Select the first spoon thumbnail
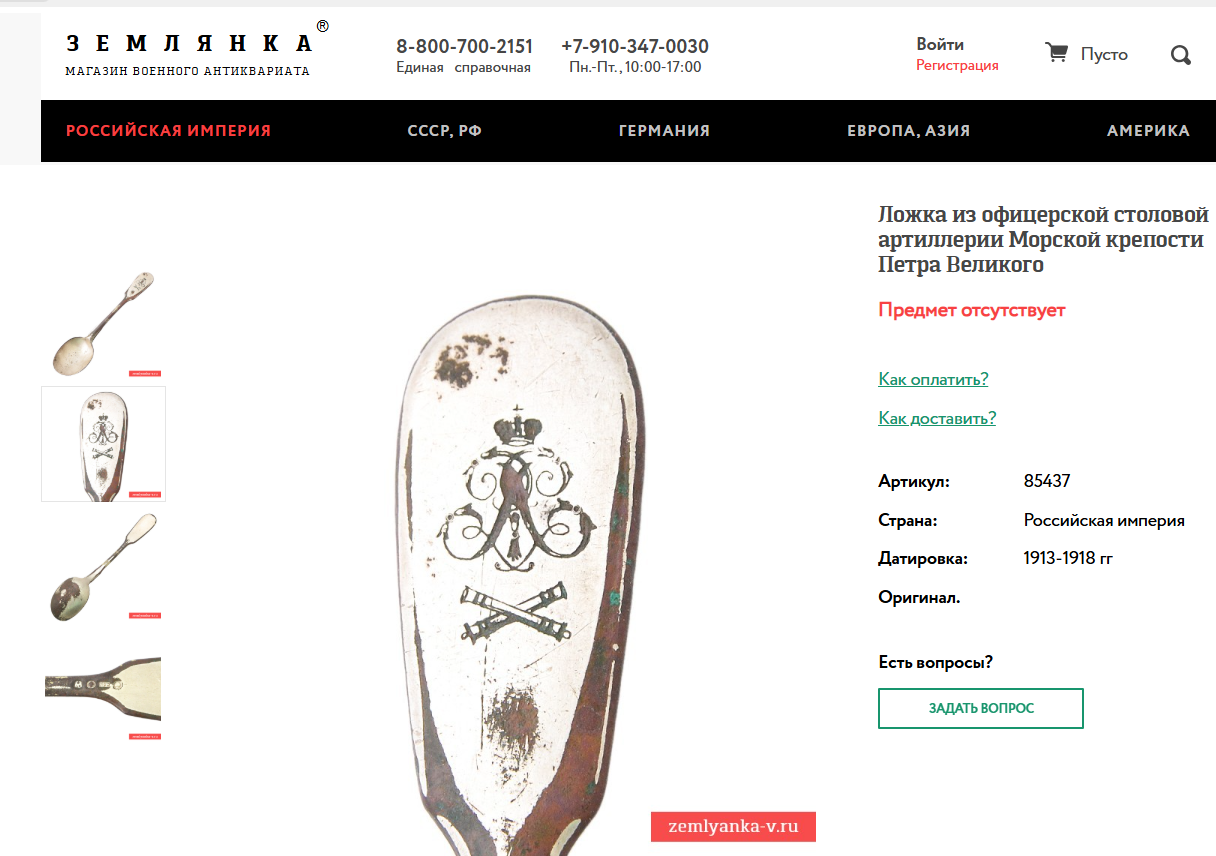1216x856 pixels. tap(103, 322)
